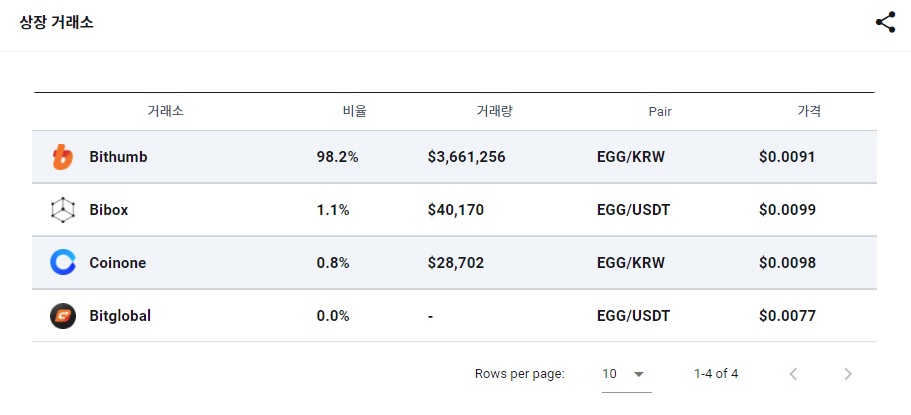
Task: Select the 98.2% ratio cell
Action: [x=338, y=157]
